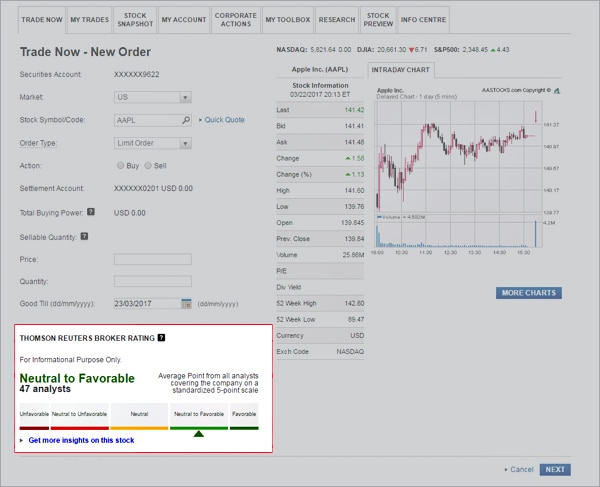Click into the Price input field
Image resolution: width=600 pixels, height=487 pixels.
tap(152, 259)
